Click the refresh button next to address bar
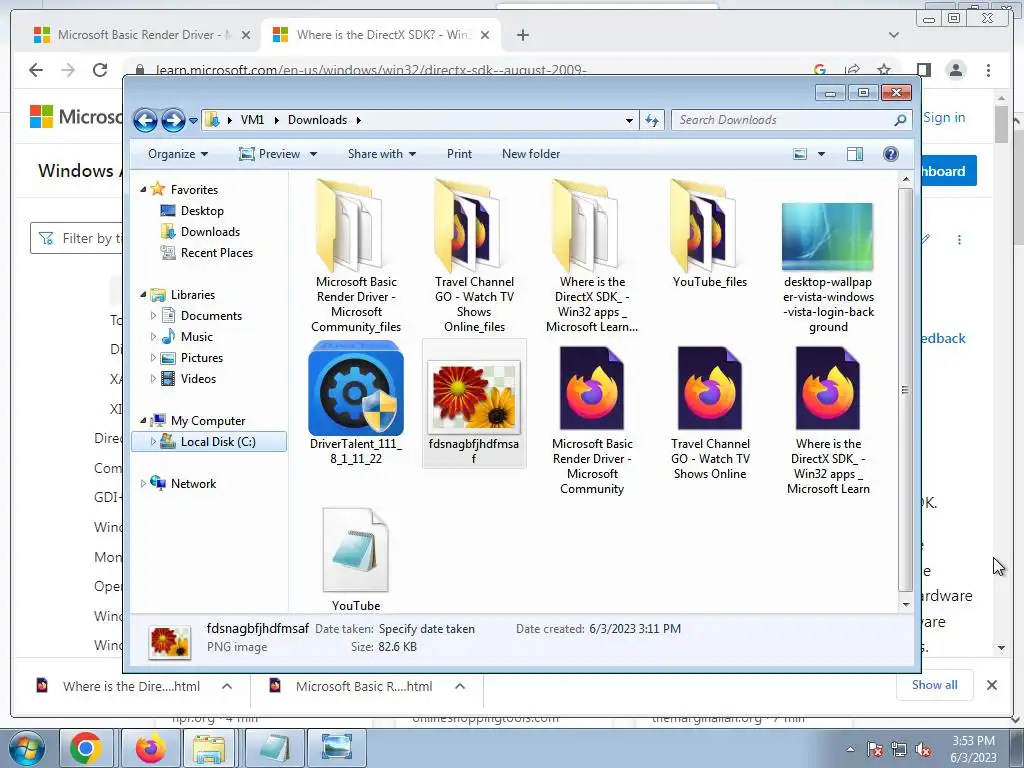Viewport: 1024px width, 768px height. coord(652,120)
